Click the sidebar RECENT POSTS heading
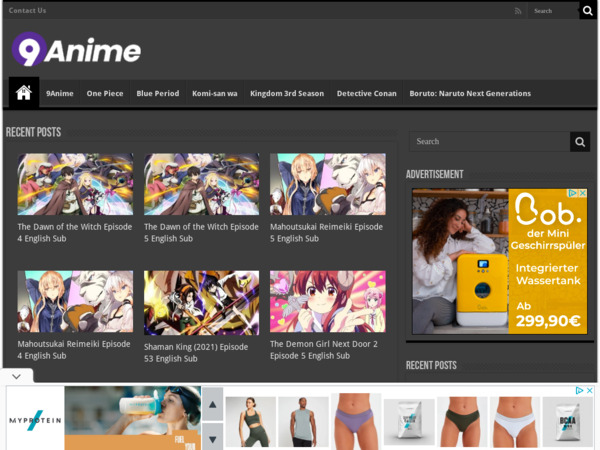The image size is (600, 450). [431, 365]
